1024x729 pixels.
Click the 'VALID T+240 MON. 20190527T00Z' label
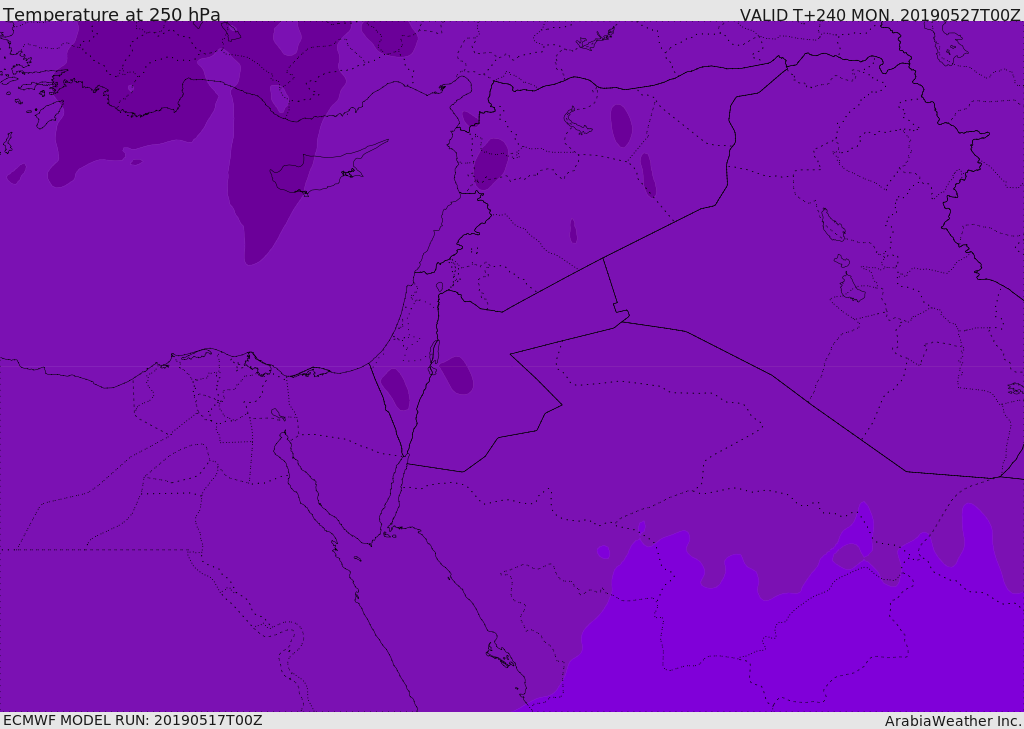click(x=880, y=14)
